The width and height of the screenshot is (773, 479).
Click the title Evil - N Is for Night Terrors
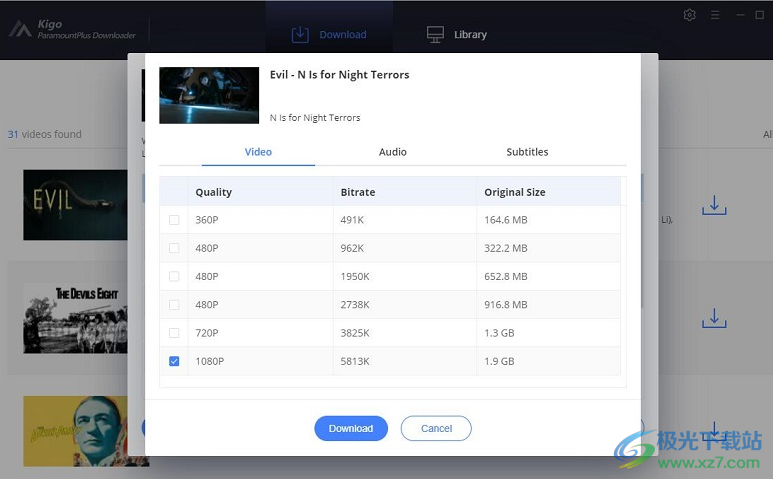point(340,74)
